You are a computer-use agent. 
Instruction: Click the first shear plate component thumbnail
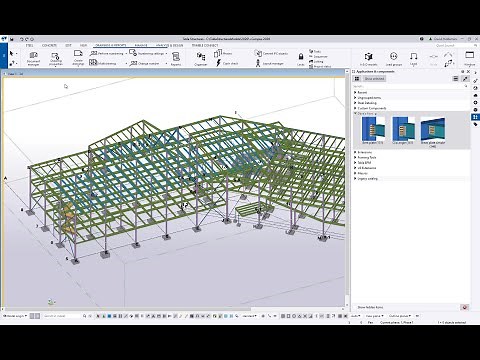[x=373, y=130]
